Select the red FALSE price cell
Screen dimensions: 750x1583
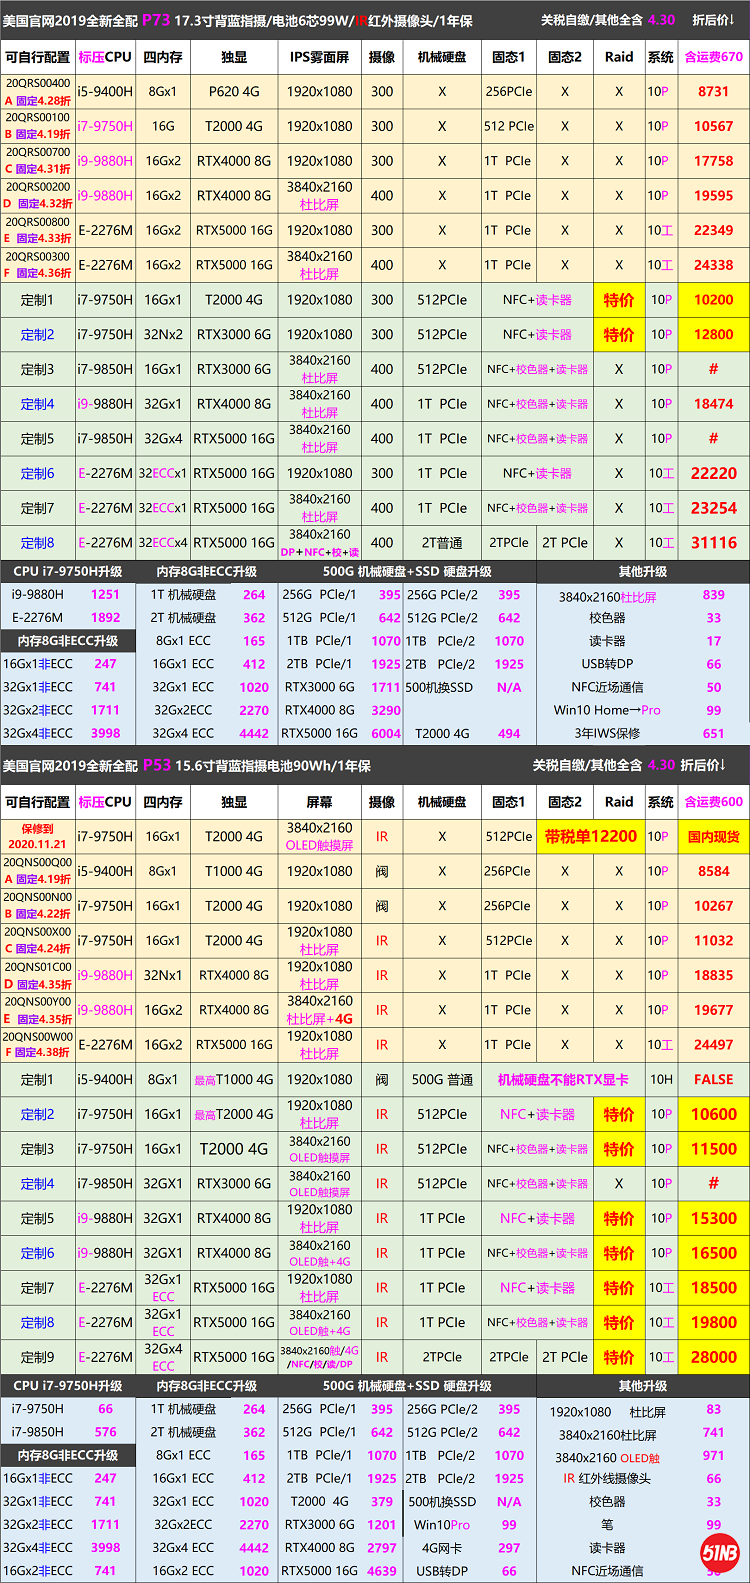click(x=713, y=1079)
